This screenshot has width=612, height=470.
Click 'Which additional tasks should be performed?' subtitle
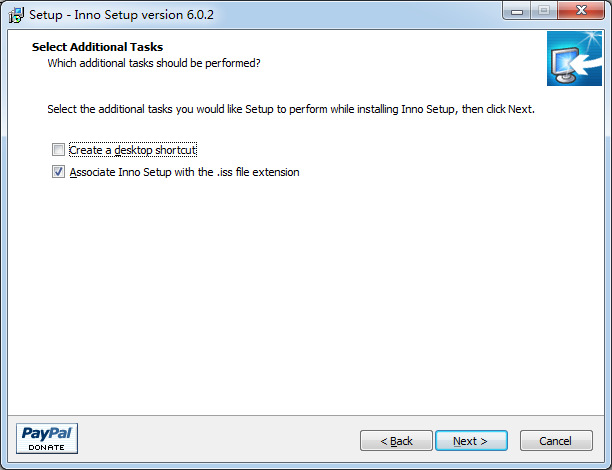click(x=154, y=63)
